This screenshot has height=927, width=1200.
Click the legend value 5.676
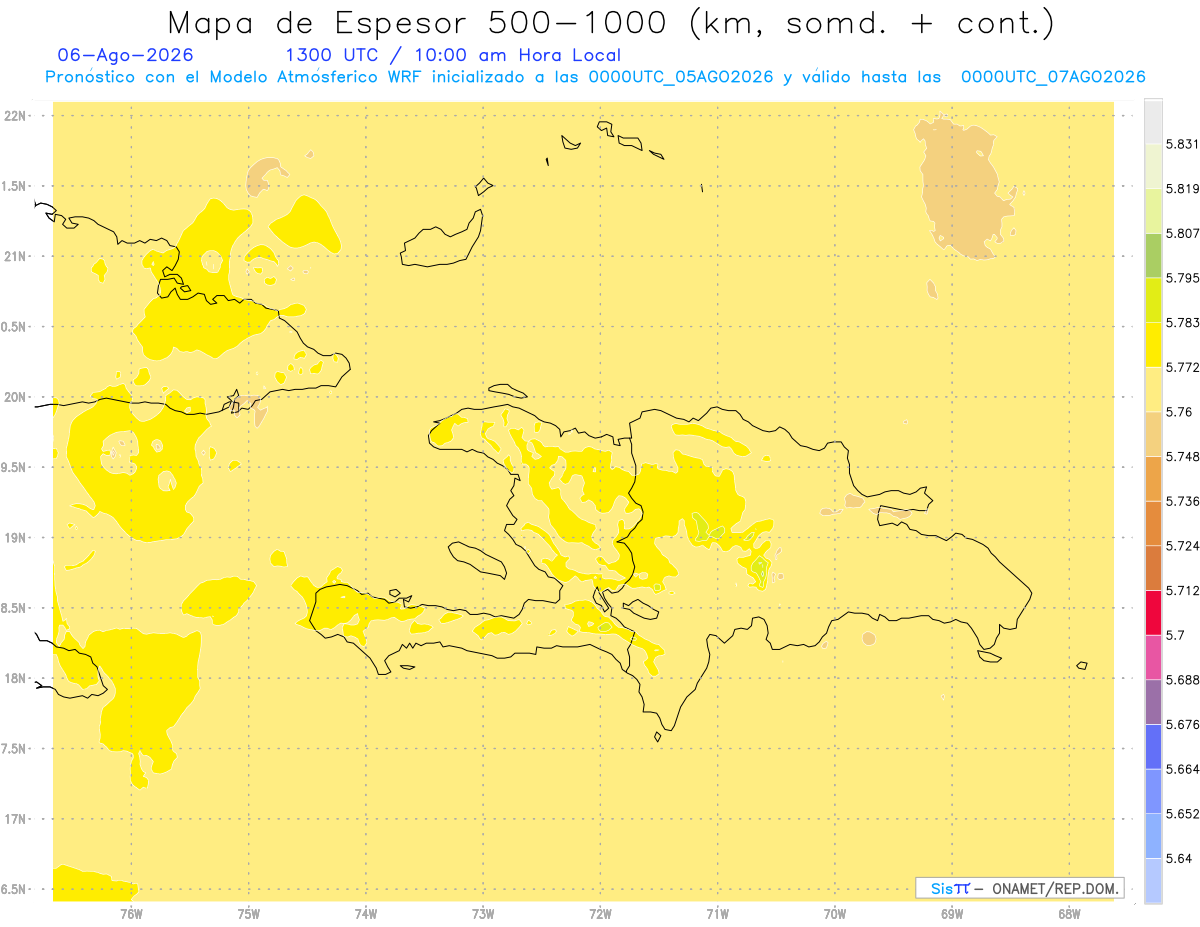click(x=1182, y=725)
